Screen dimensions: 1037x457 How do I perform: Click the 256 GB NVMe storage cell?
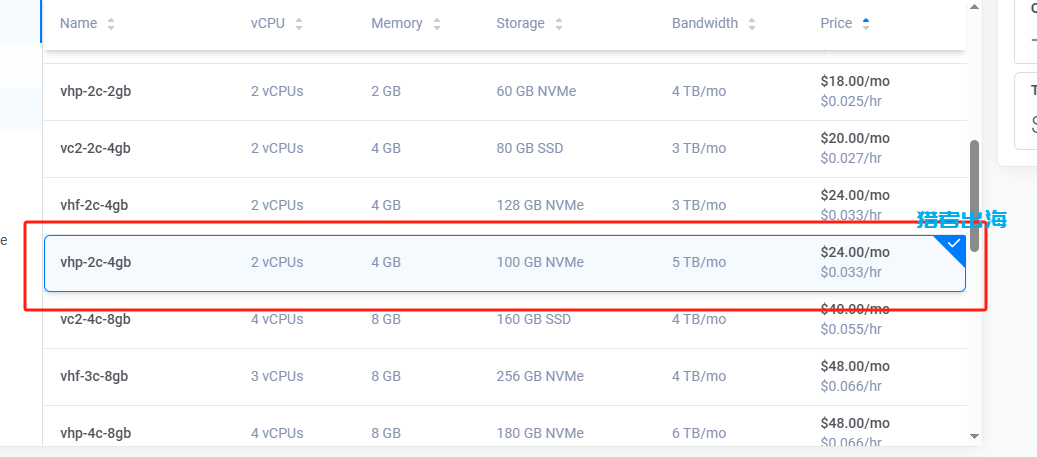tap(540, 377)
